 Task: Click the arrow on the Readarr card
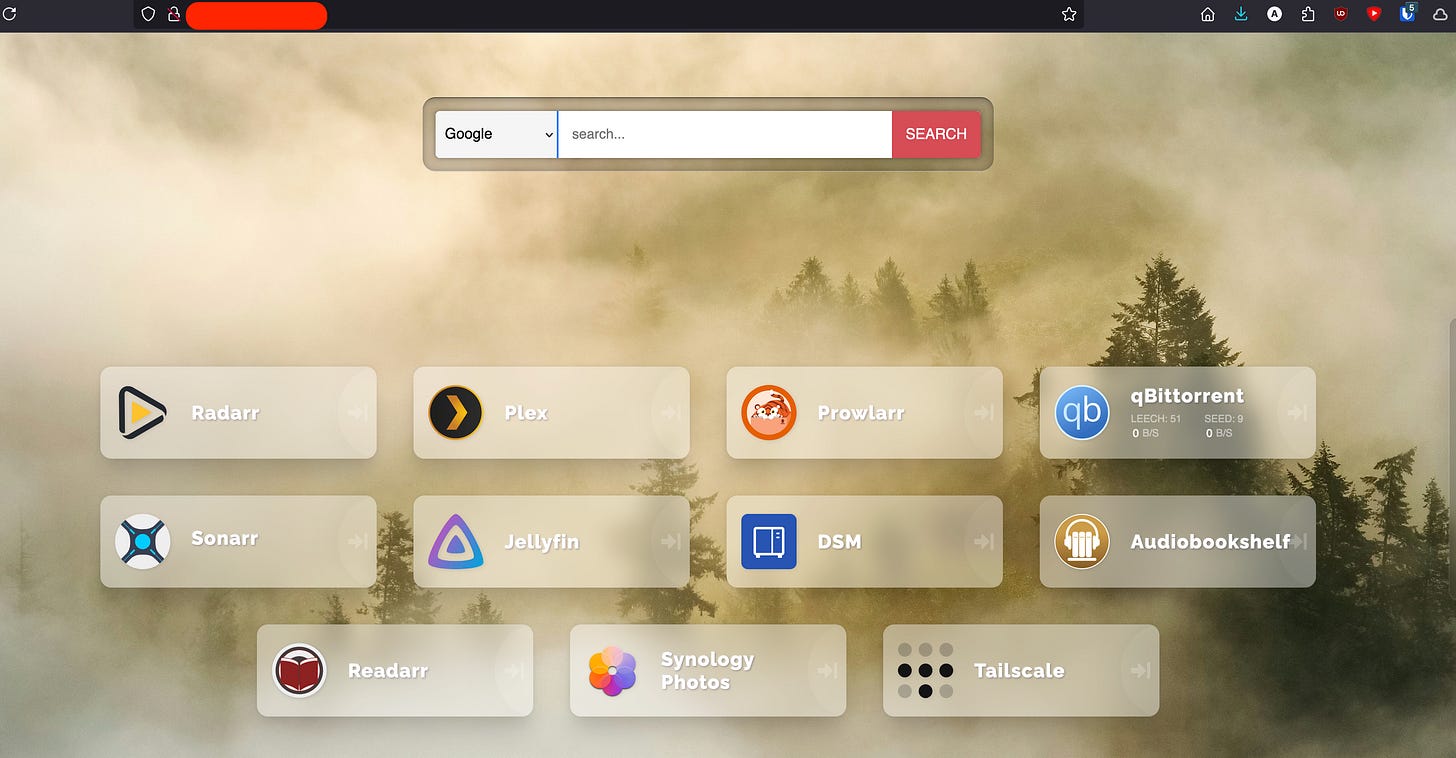tap(514, 671)
